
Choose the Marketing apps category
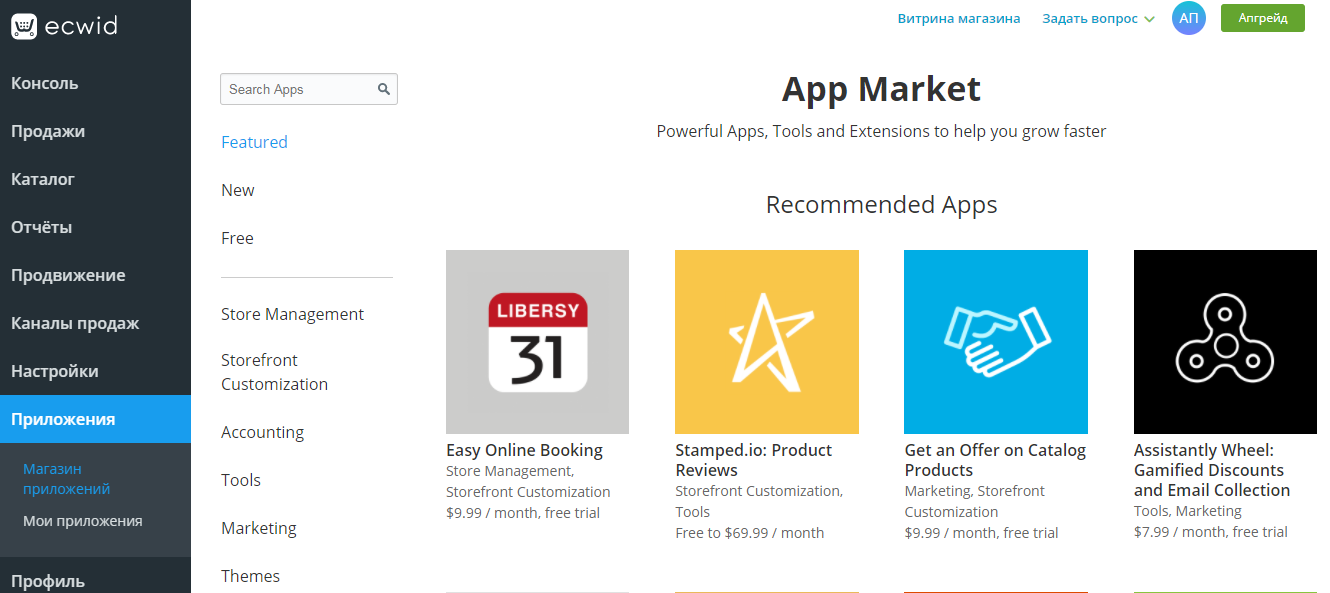click(x=259, y=528)
